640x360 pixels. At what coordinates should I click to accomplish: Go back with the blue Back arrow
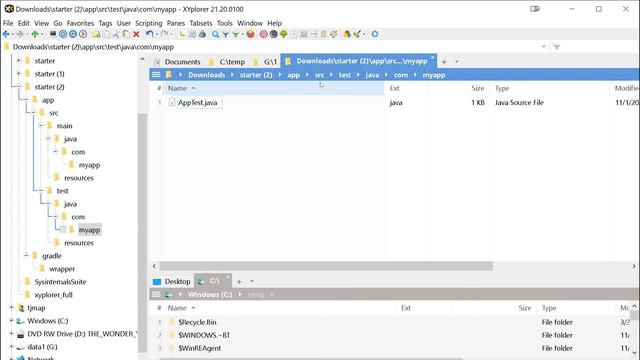pos(6,34)
